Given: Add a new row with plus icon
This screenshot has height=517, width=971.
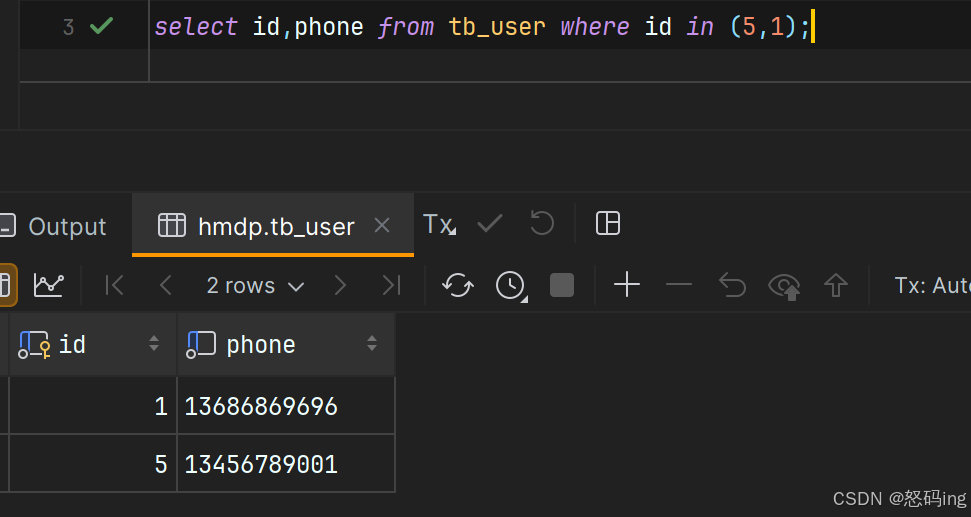Looking at the screenshot, I should tap(627, 286).
